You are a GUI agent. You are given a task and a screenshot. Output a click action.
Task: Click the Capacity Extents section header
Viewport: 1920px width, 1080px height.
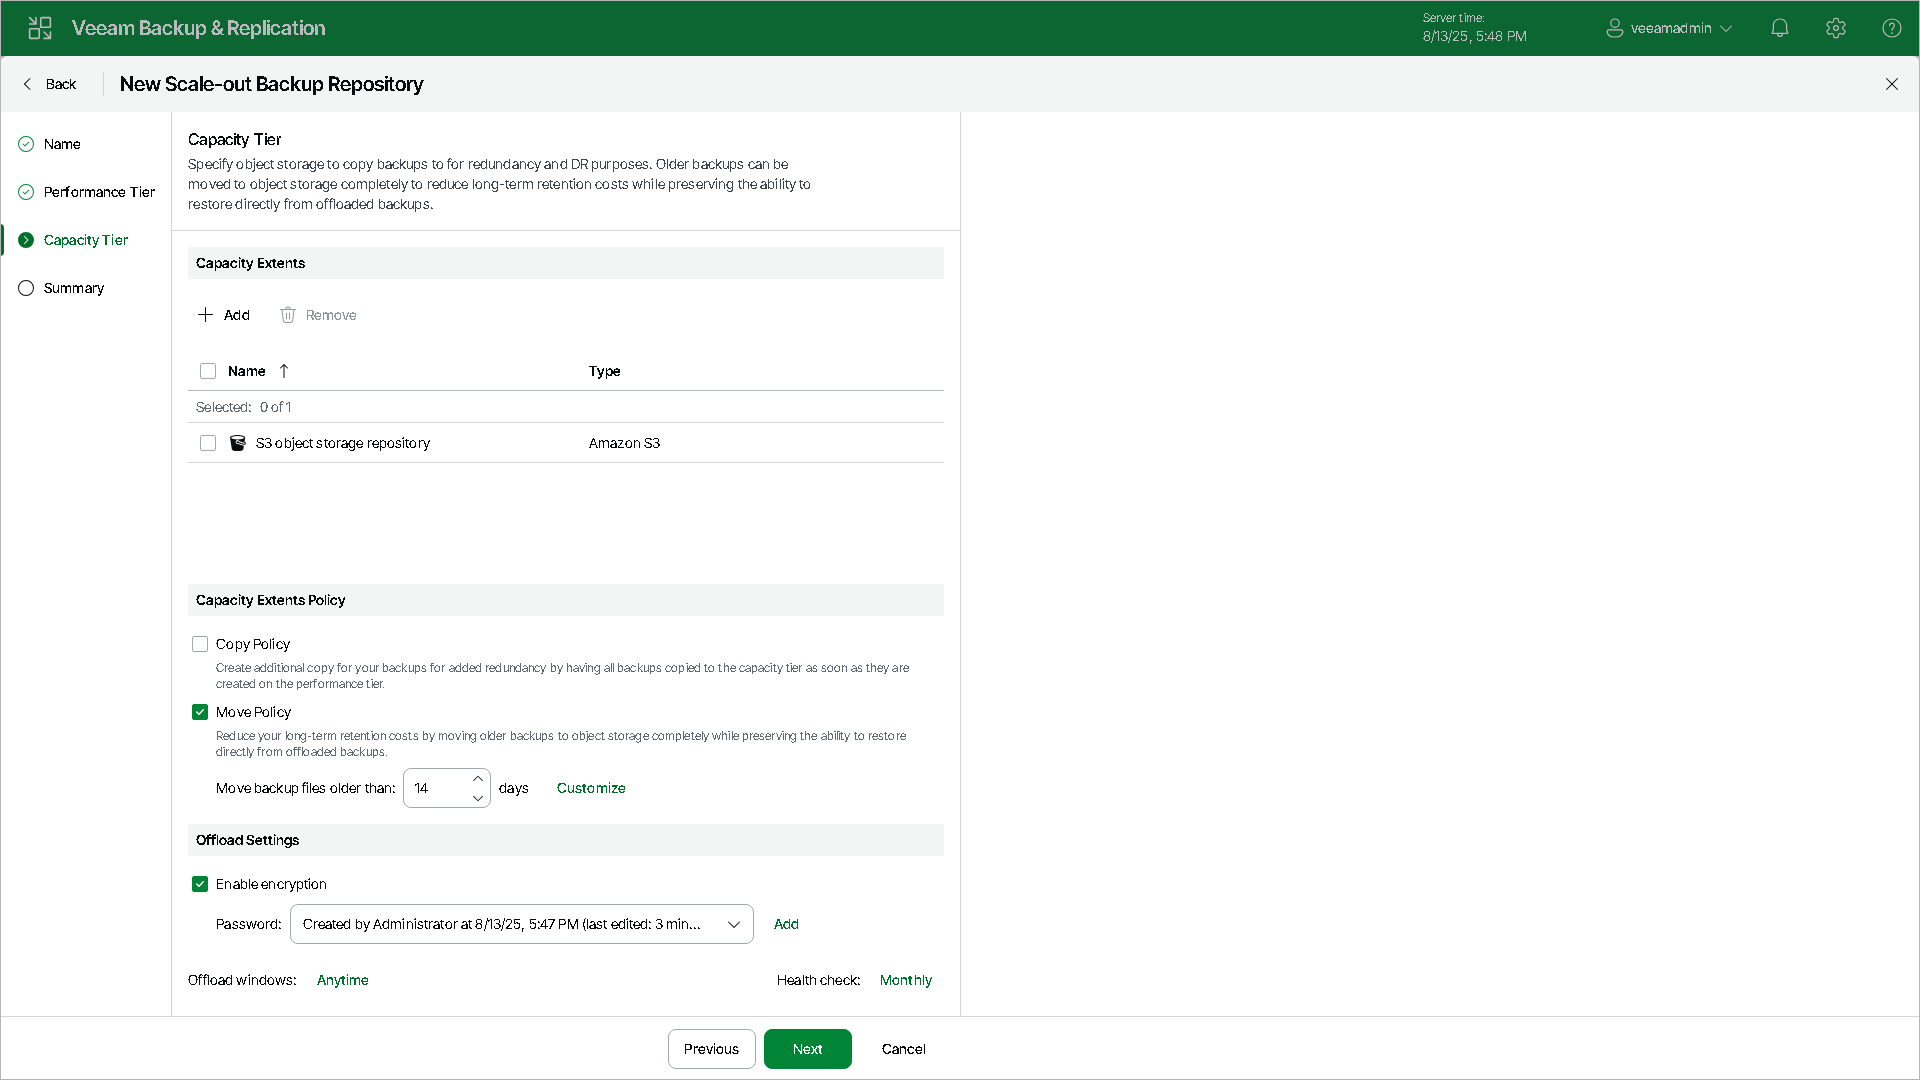pos(566,263)
